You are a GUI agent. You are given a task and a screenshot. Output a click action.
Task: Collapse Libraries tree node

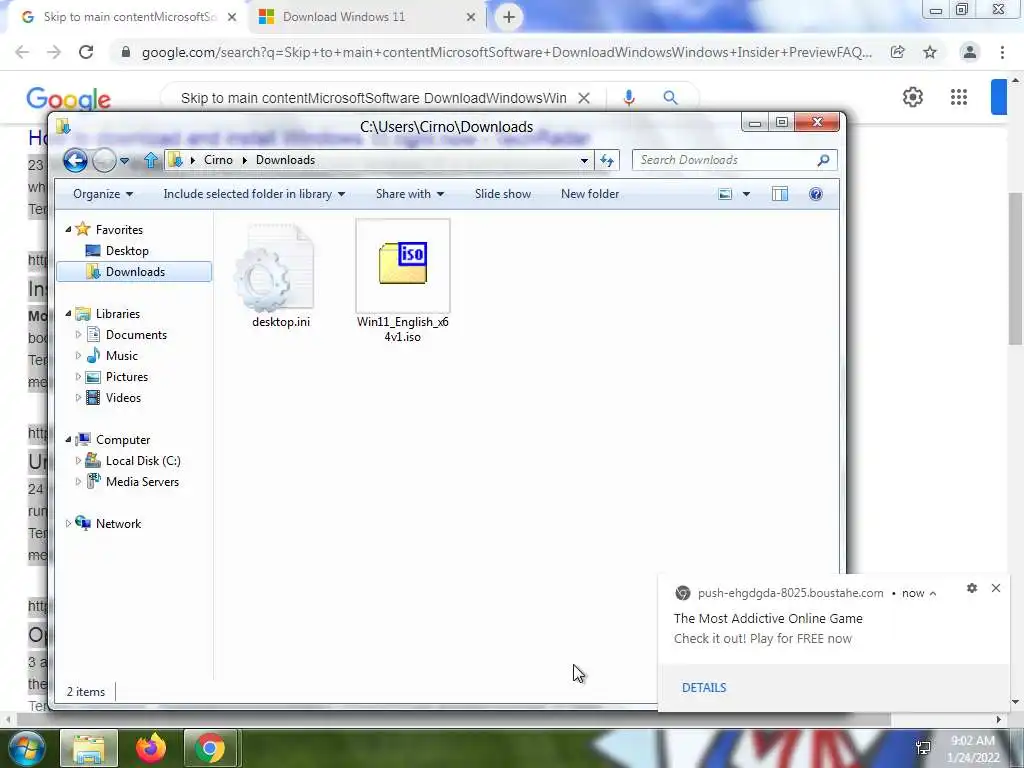[x=68, y=313]
